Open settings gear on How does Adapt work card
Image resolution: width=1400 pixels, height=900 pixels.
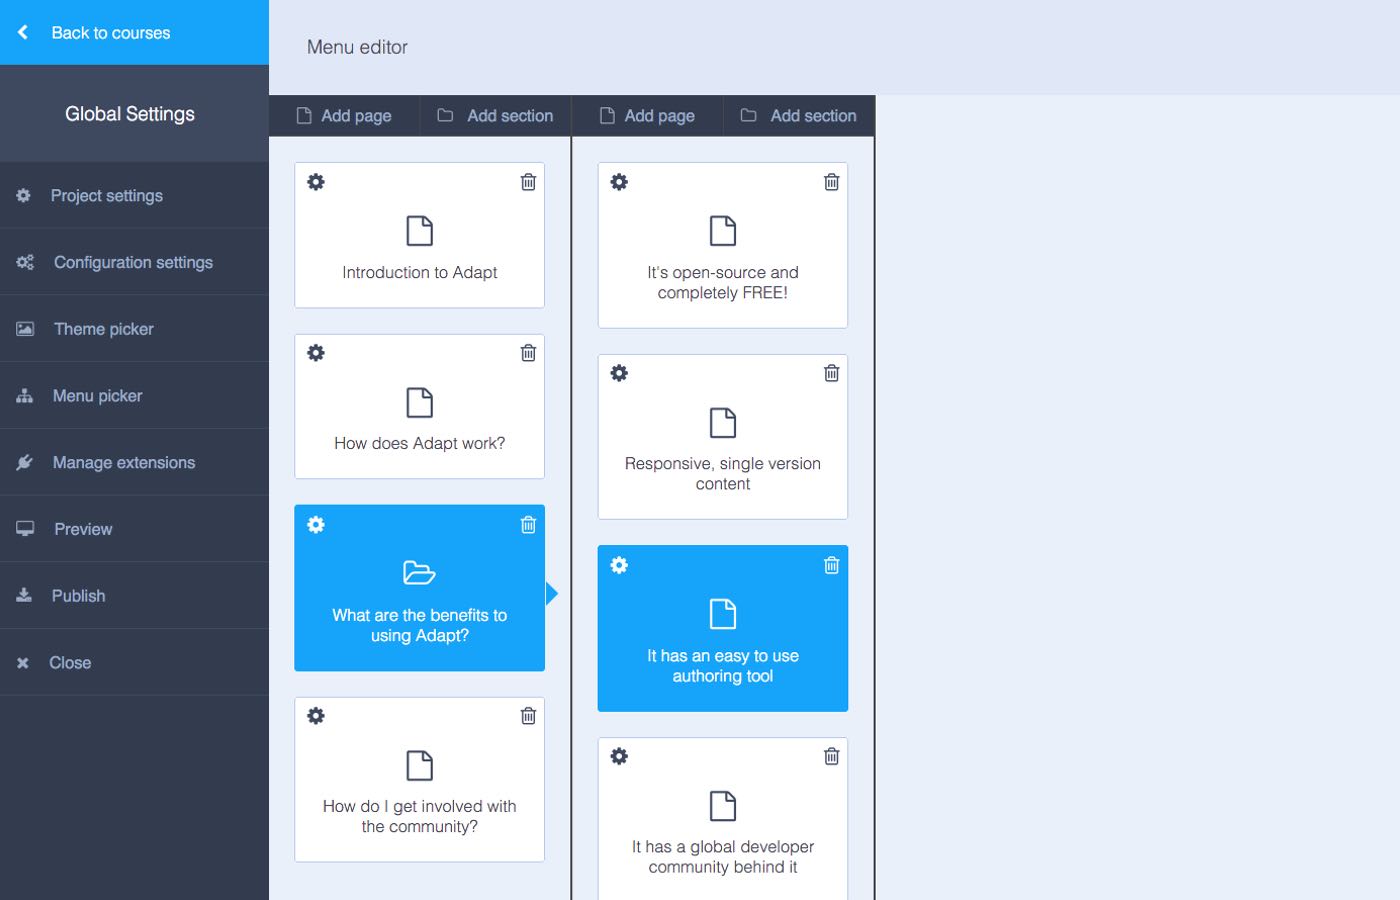pyautogui.click(x=316, y=353)
